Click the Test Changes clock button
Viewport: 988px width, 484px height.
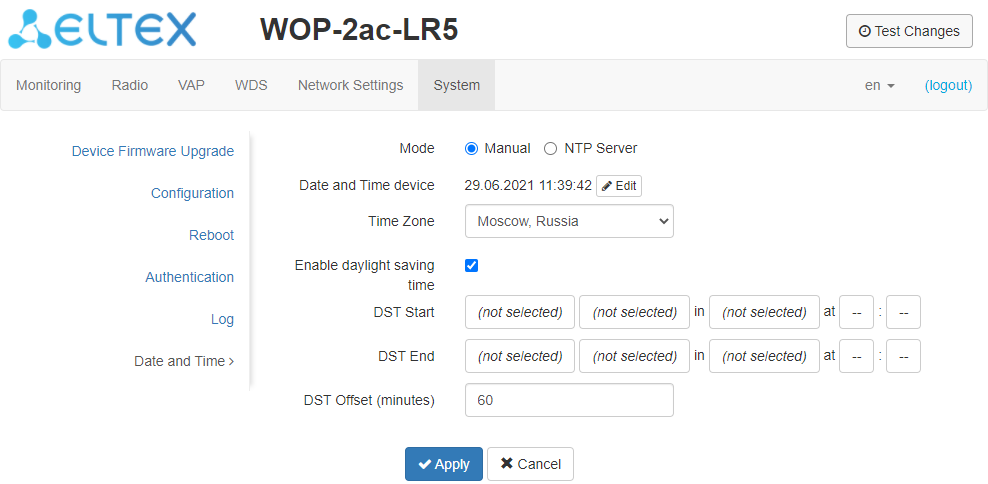pos(909,31)
